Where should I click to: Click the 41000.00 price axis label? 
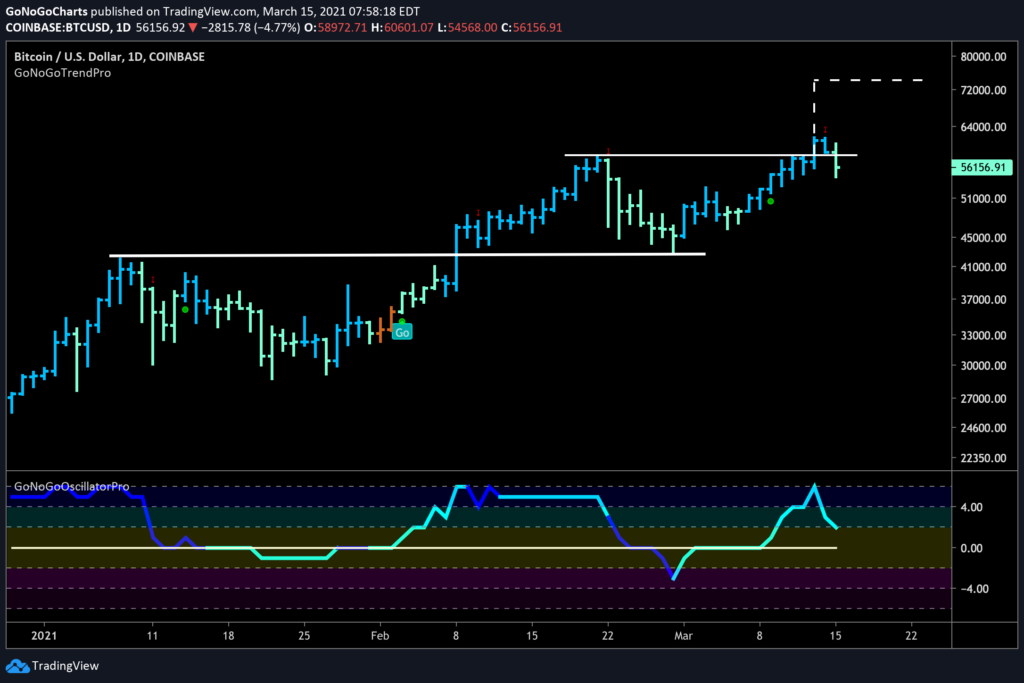pos(983,267)
